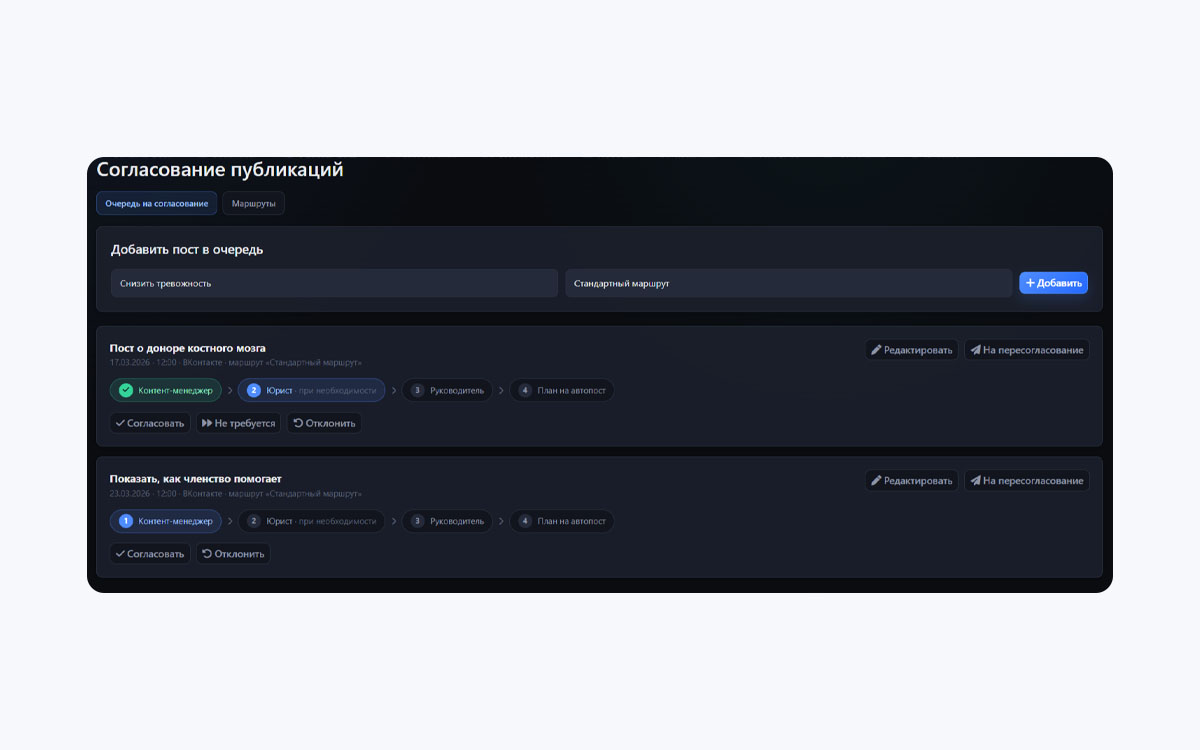Image resolution: width=1200 pixels, height=750 pixels.
Task: Select the completed «Контент-менеджер» step of the donor post
Action: coord(165,390)
